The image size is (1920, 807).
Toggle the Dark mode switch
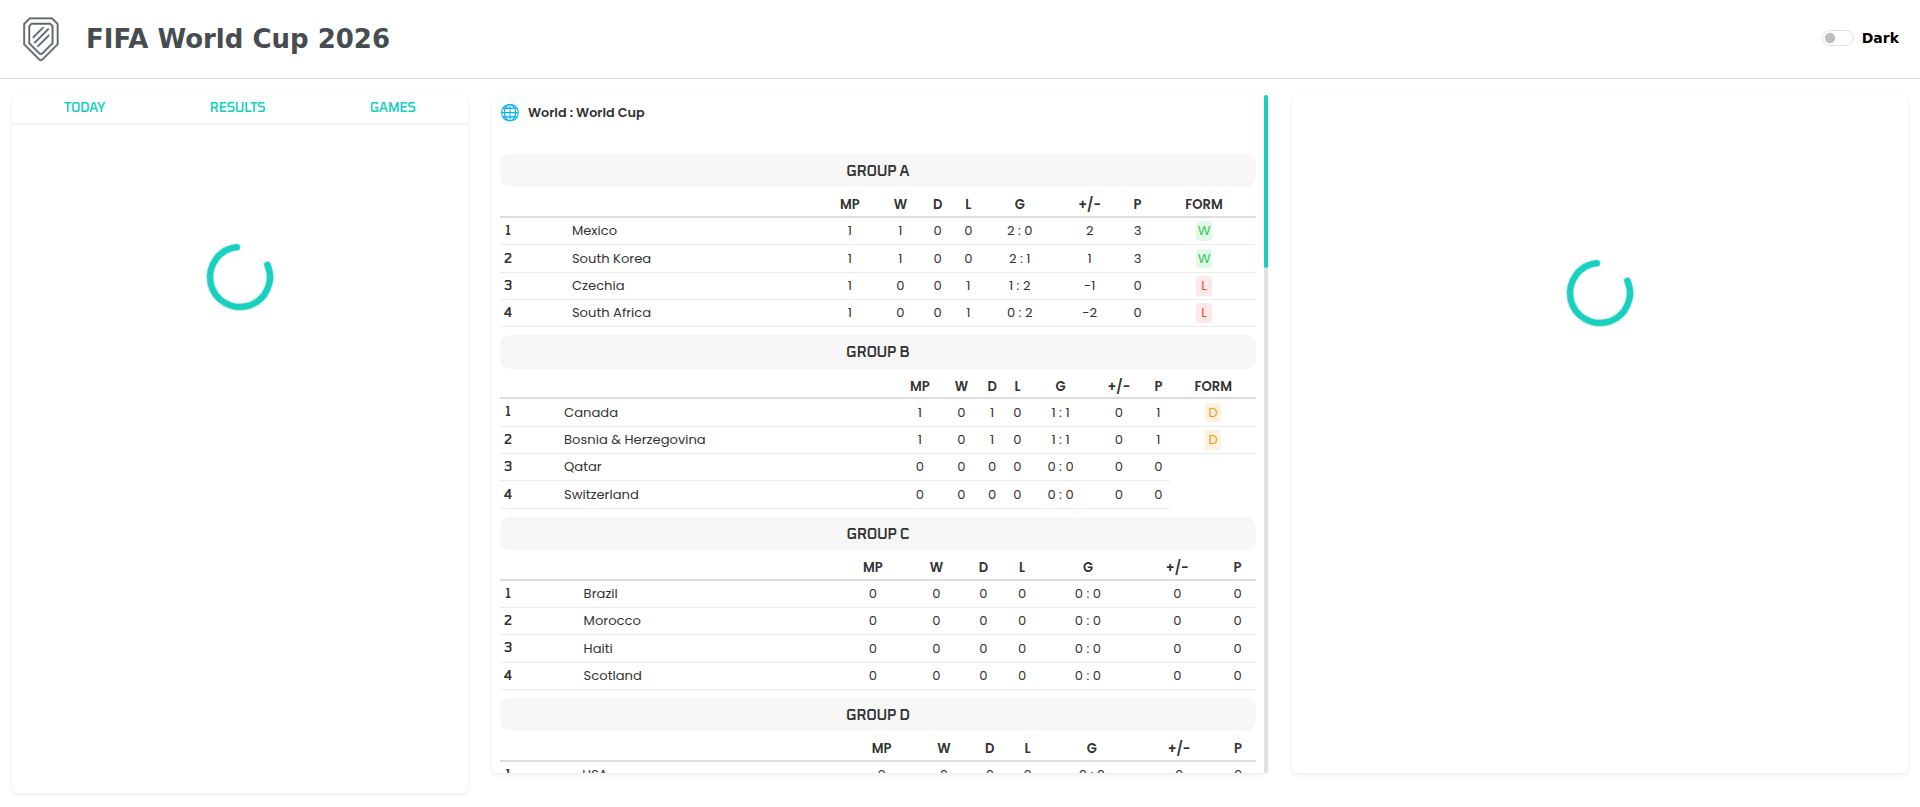1837,38
